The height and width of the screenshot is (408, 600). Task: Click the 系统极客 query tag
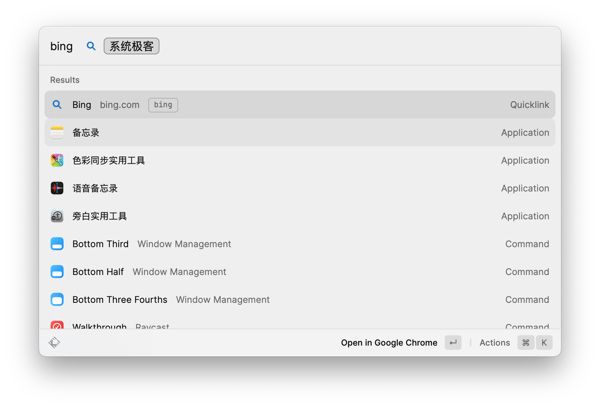point(131,46)
